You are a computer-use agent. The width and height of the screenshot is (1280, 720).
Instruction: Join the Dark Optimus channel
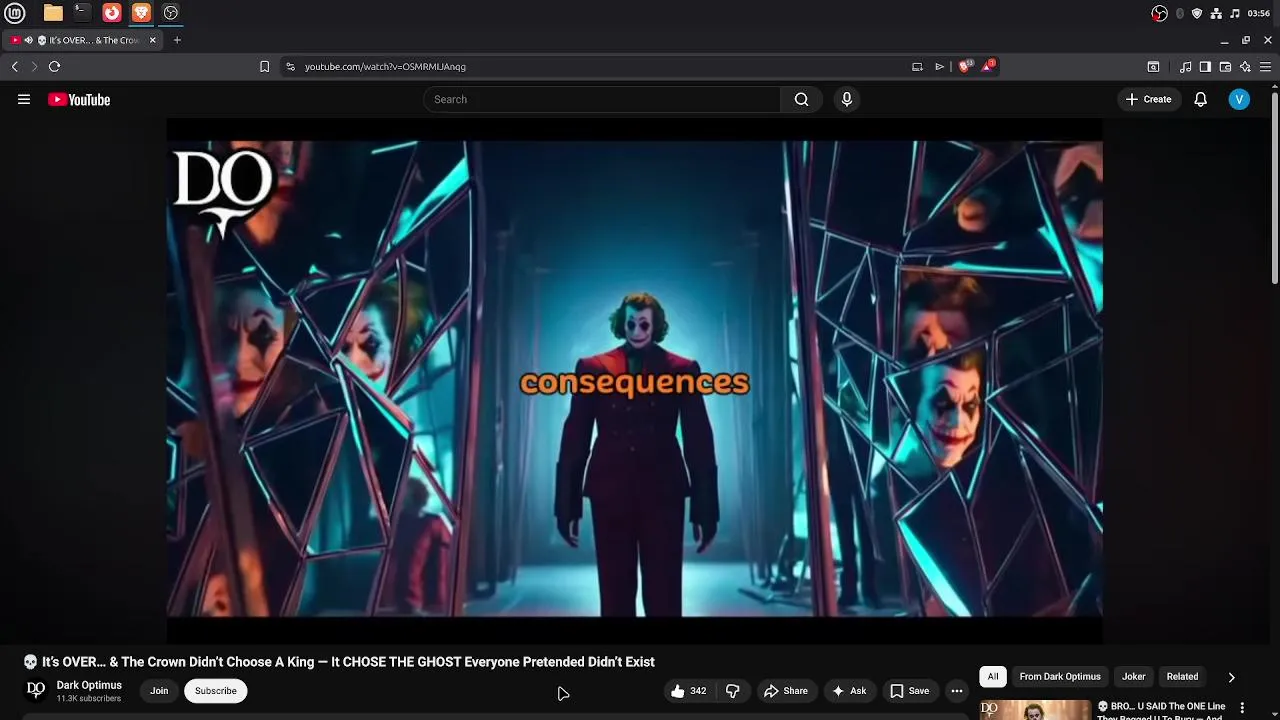[x=159, y=691]
